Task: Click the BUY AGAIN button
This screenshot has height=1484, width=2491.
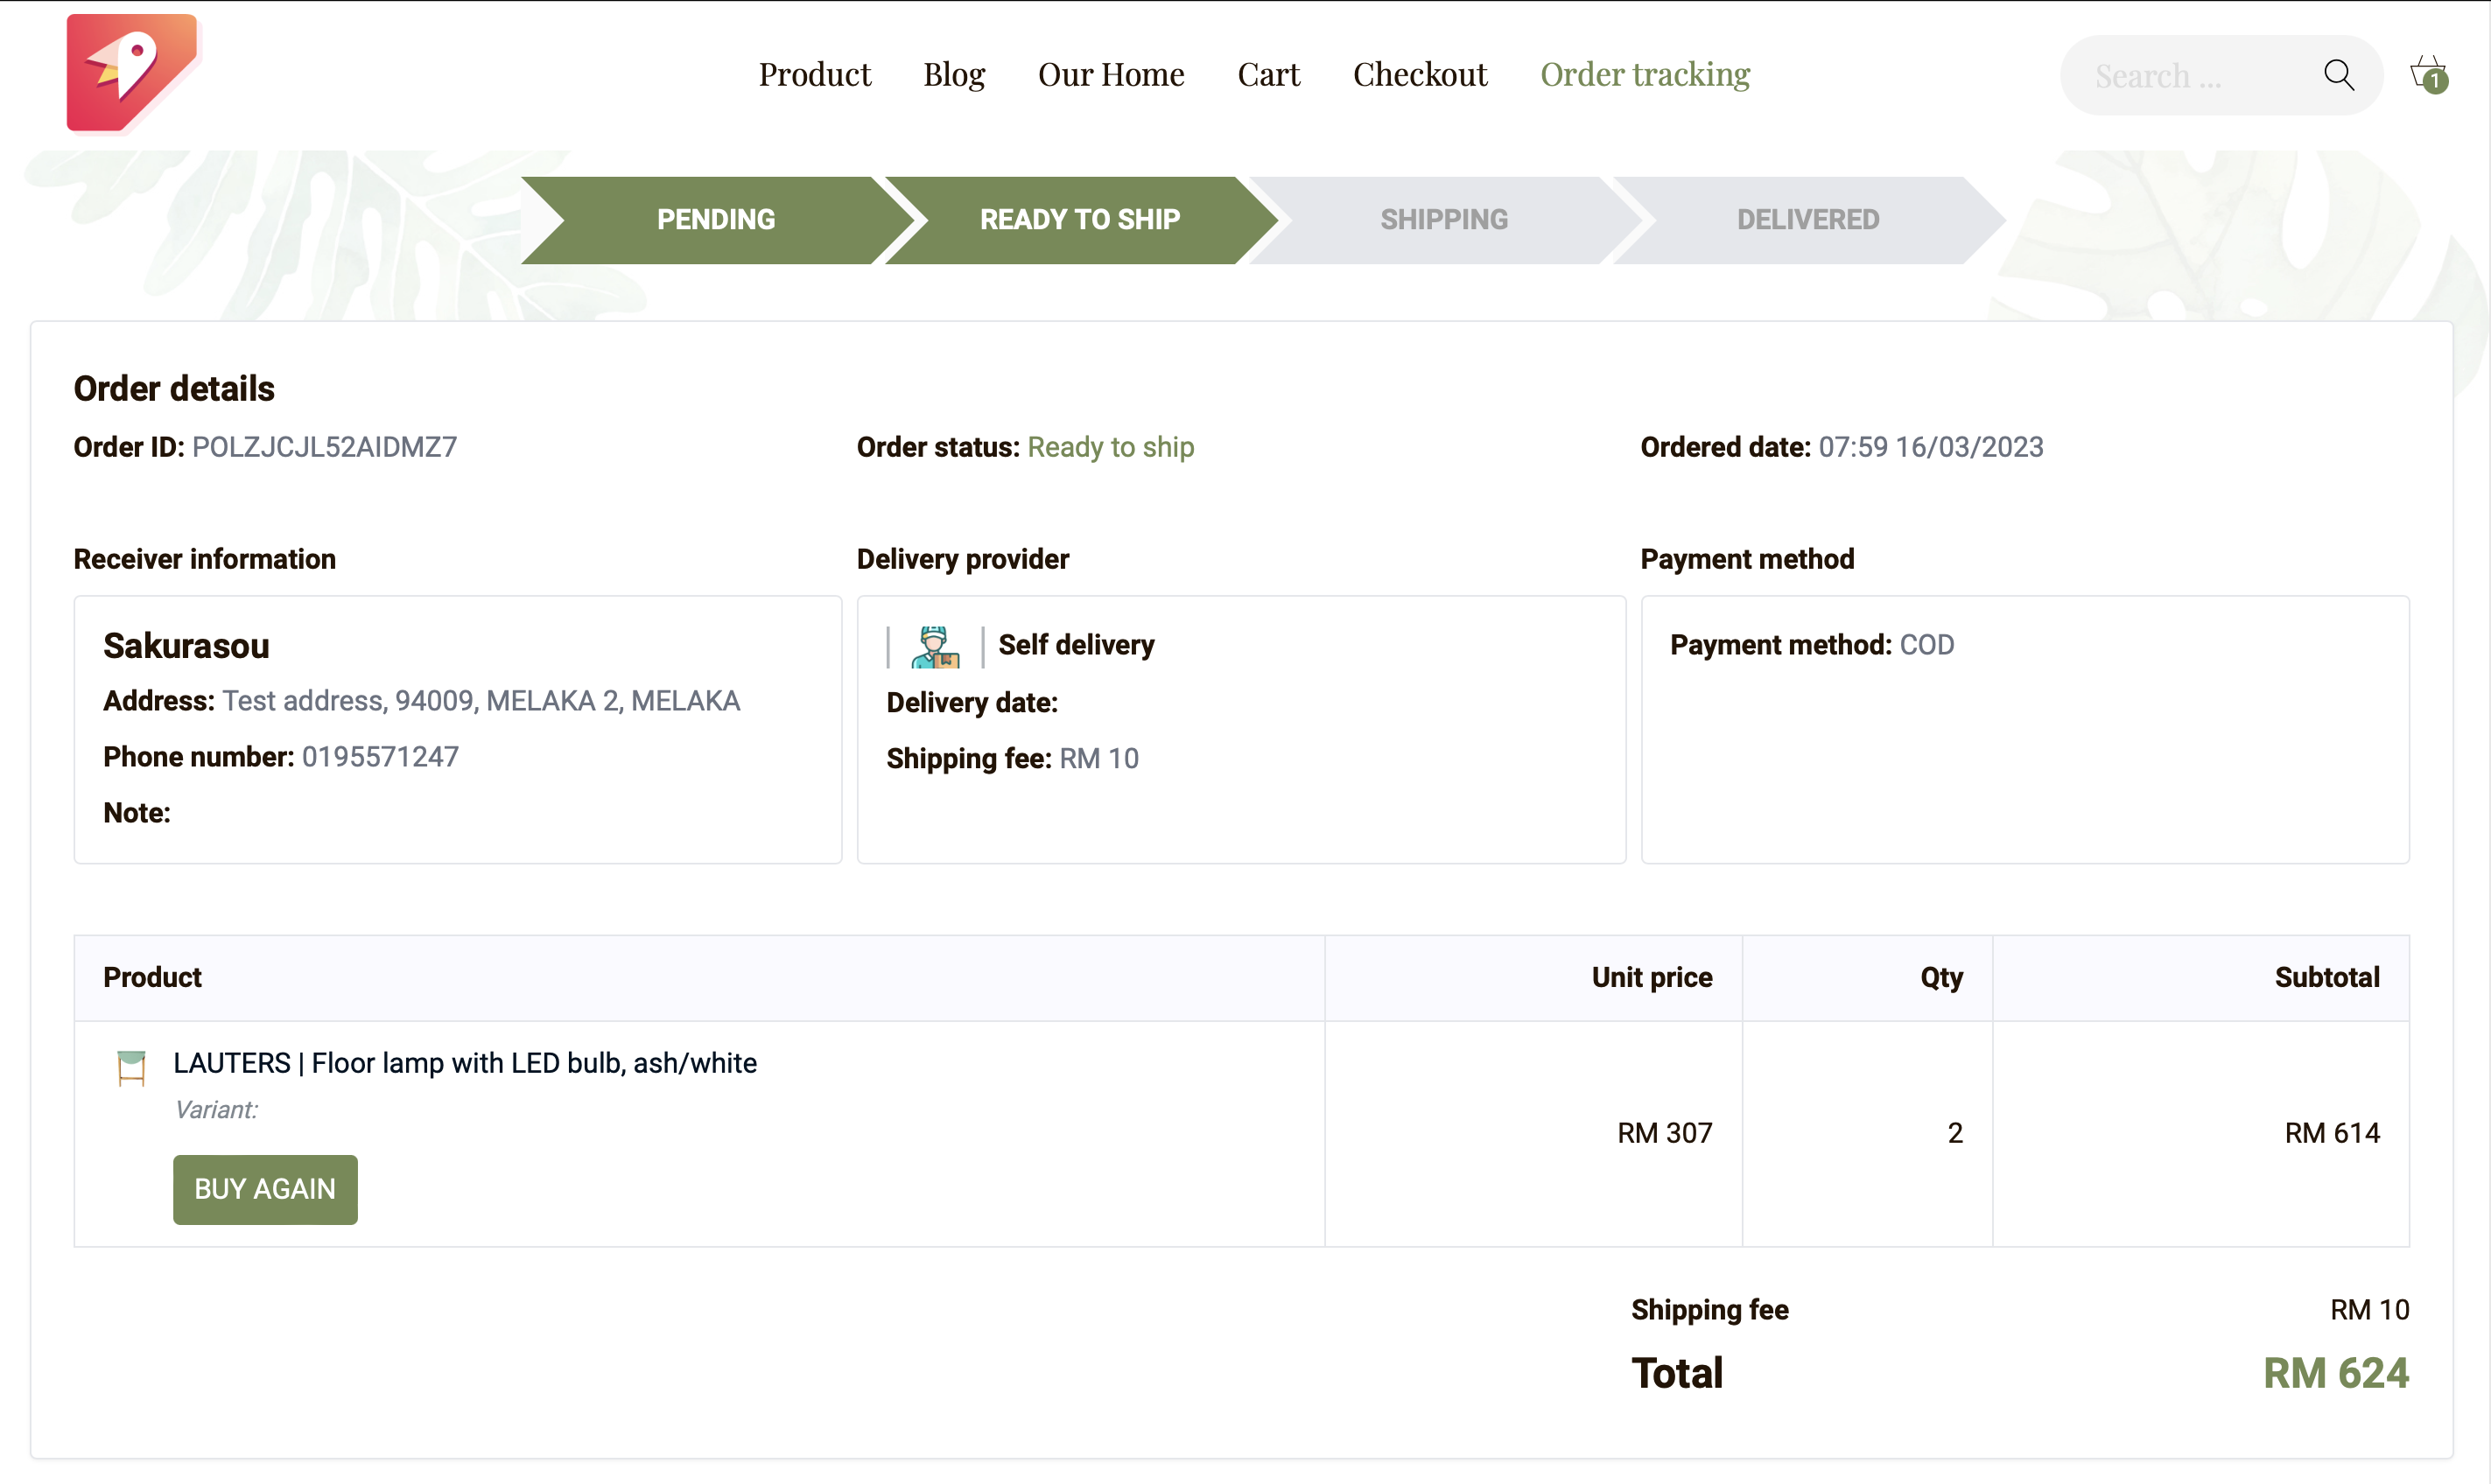Action: 265,1189
